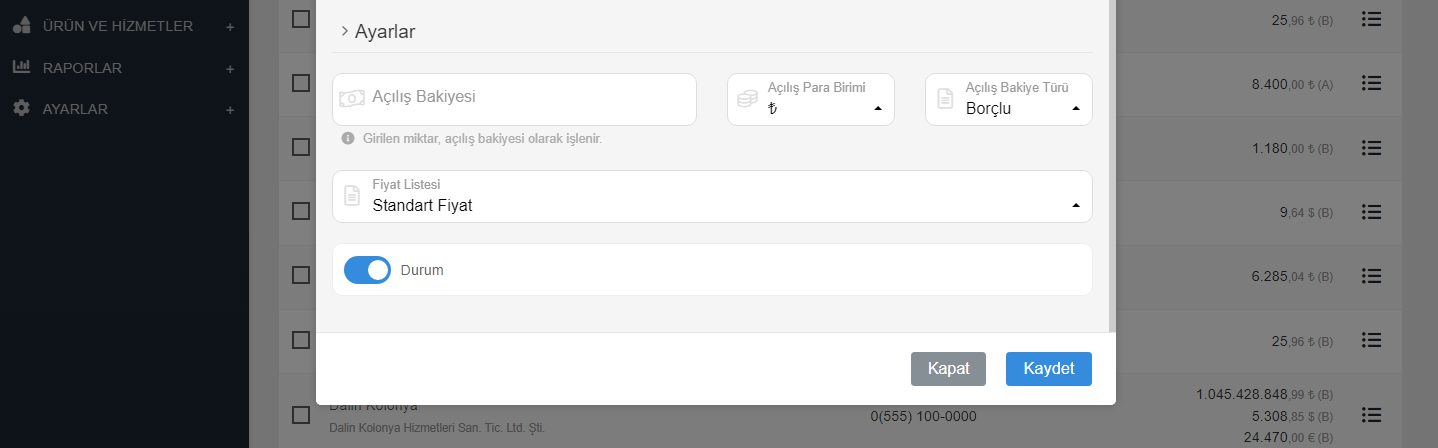Focus the Açılış Bakiyesi input field
Screen dimensions: 1438x448
[x=530, y=98]
